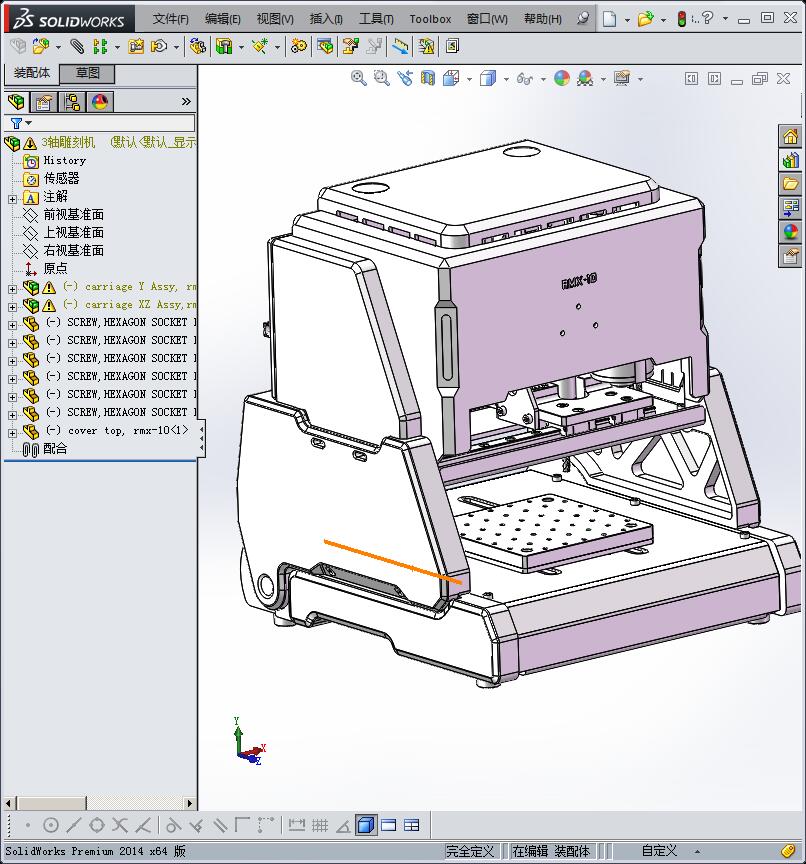The height and width of the screenshot is (864, 806).
Task: Open the Reference Geometry icon
Action: pyautogui.click(x=259, y=46)
